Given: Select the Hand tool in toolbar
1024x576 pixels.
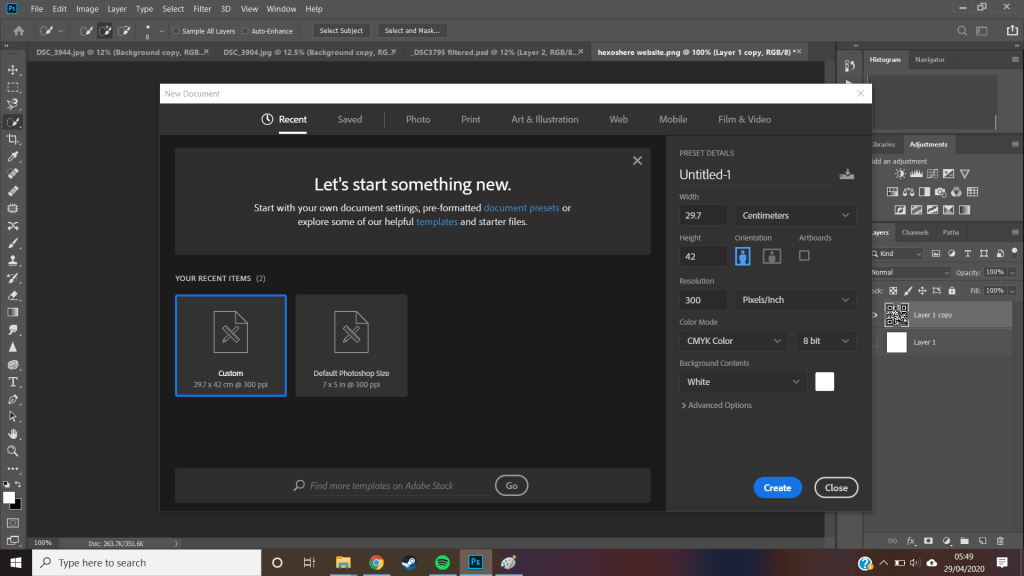Looking at the screenshot, I should tap(14, 434).
